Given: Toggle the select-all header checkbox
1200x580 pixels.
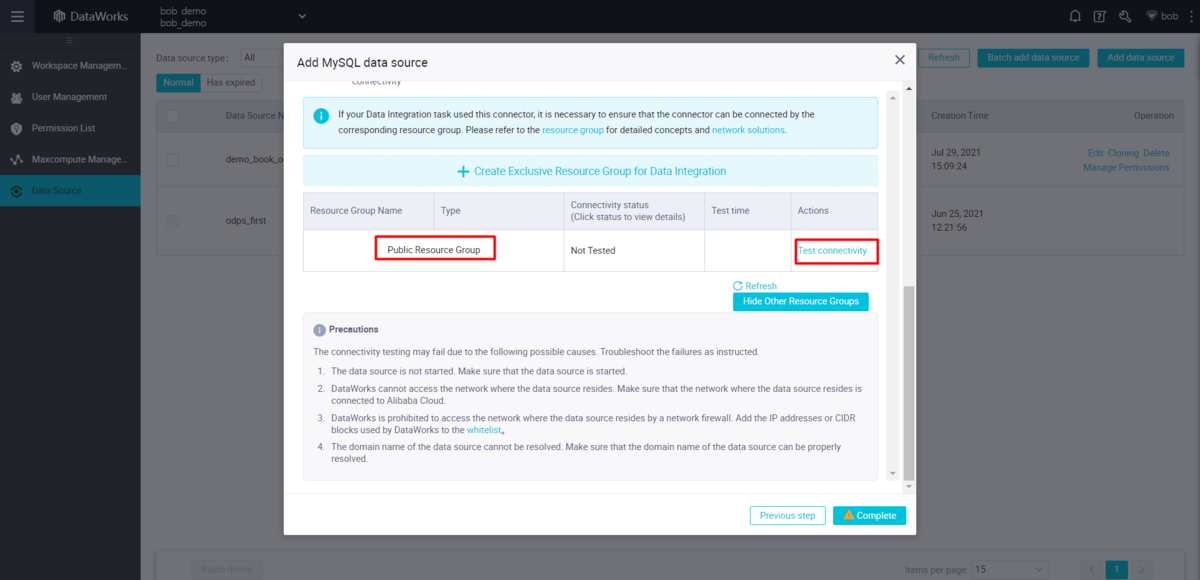Looking at the screenshot, I should coord(173,116).
